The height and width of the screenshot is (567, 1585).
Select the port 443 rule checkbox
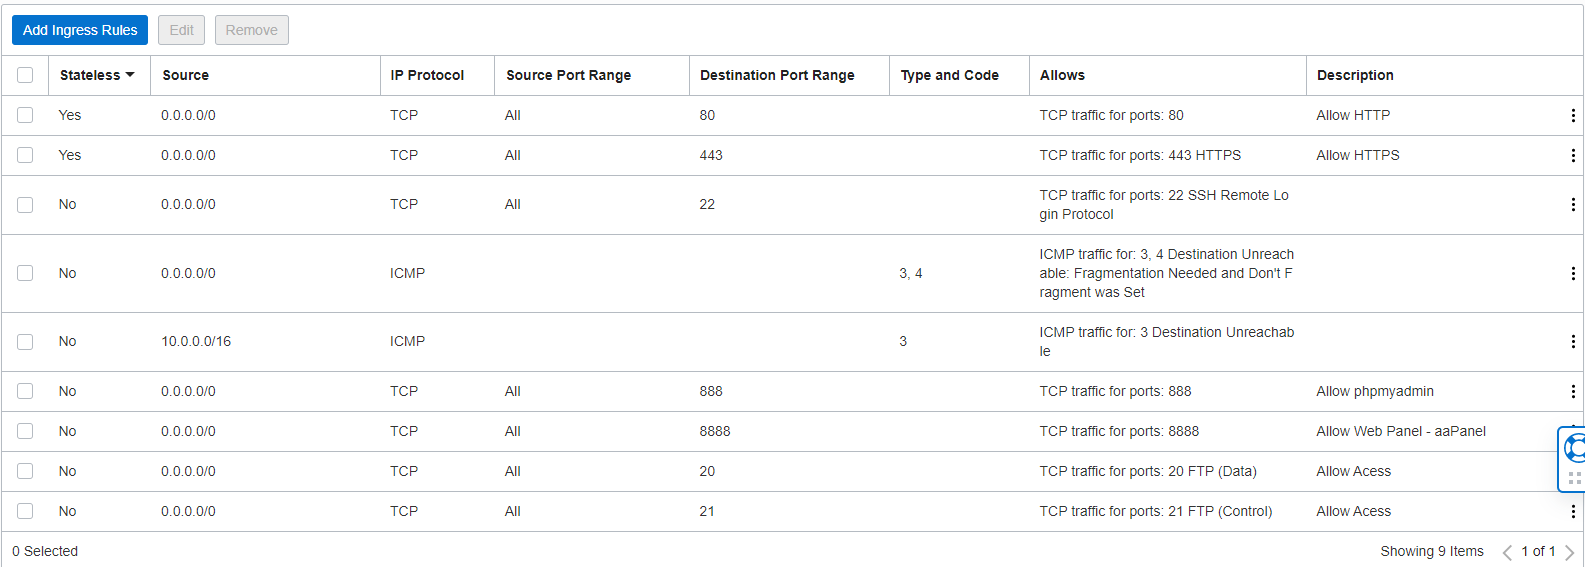tap(25, 155)
